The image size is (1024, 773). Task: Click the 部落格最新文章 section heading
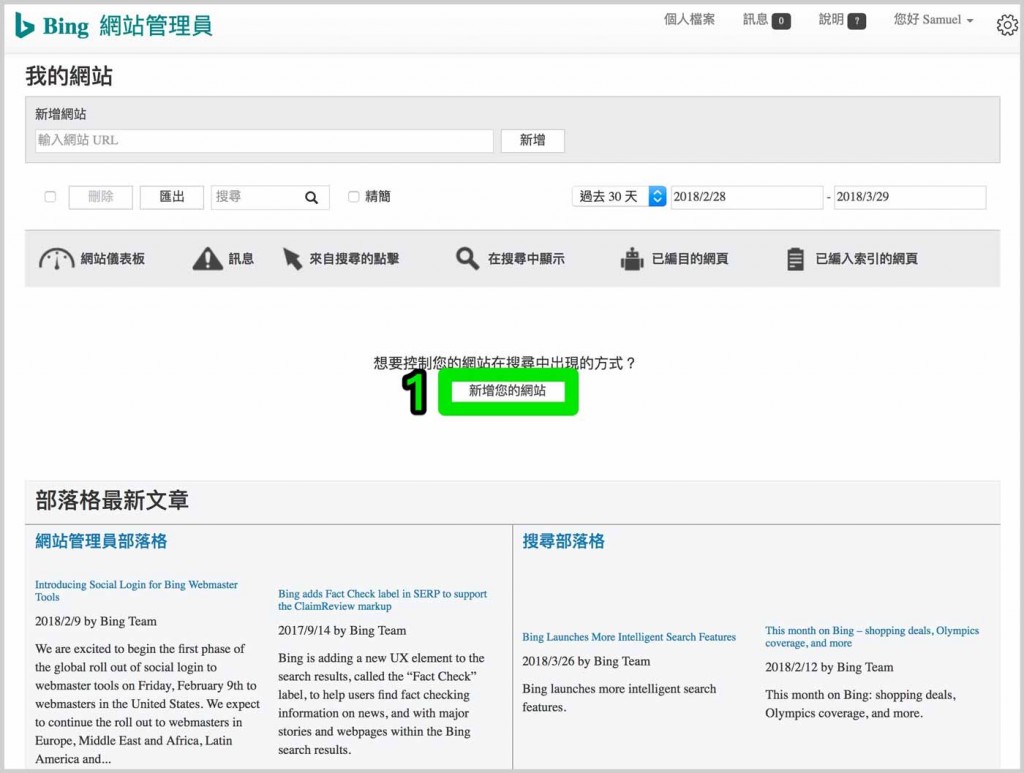pyautogui.click(x=112, y=501)
